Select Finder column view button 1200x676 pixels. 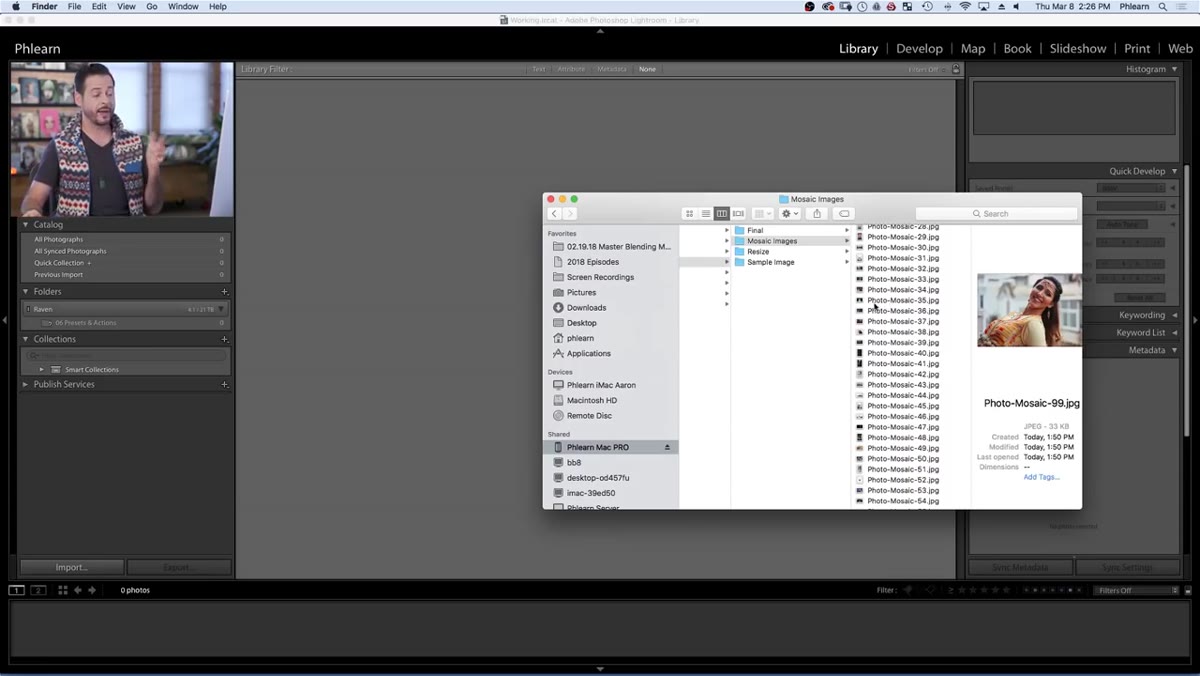click(721, 214)
